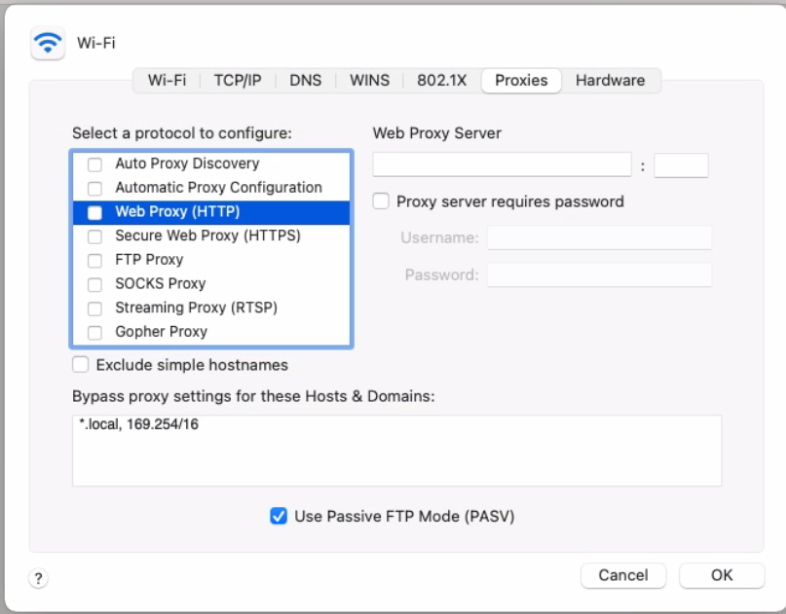The image size is (786, 614).
Task: Enable Streaming Proxy (RTSP)
Action: (95, 309)
